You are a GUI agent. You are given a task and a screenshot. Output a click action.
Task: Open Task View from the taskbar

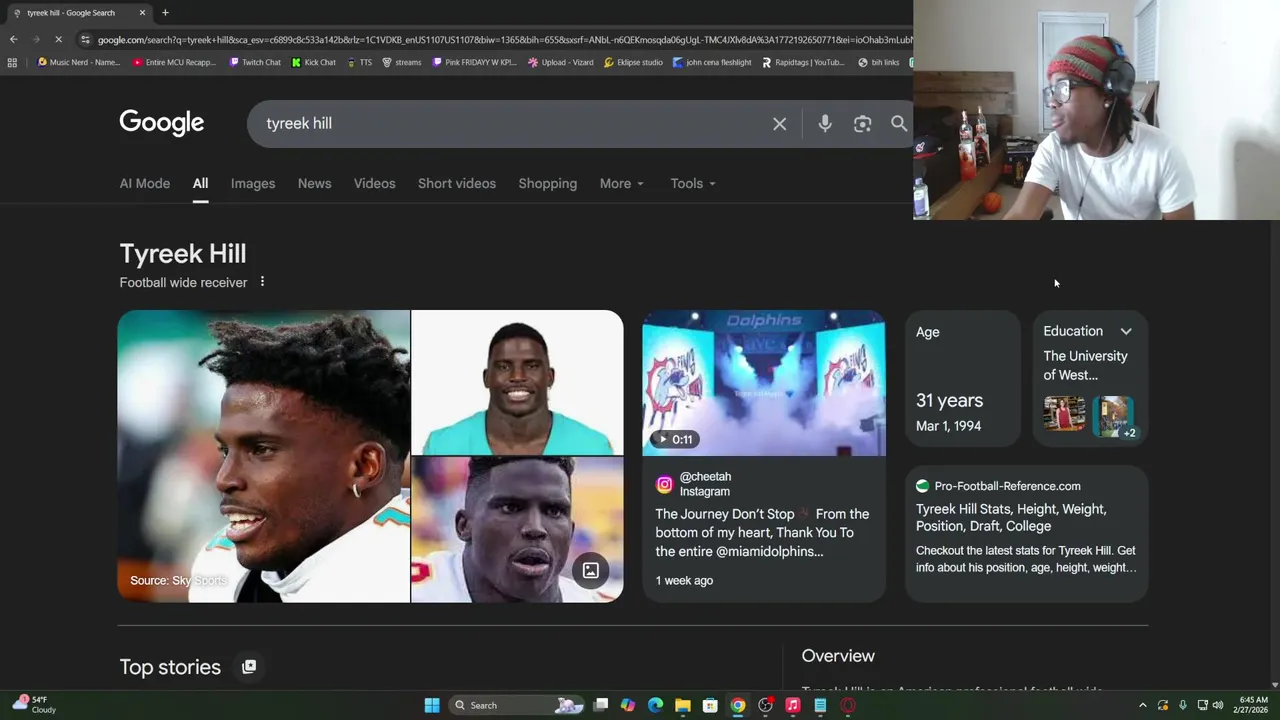click(x=600, y=705)
